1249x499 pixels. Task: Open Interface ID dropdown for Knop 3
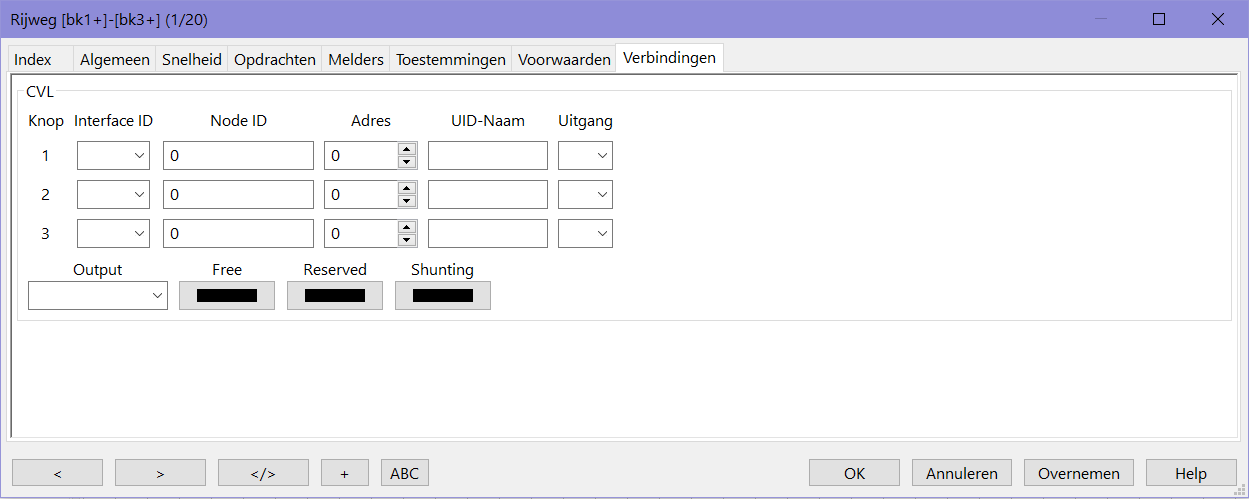(113, 234)
